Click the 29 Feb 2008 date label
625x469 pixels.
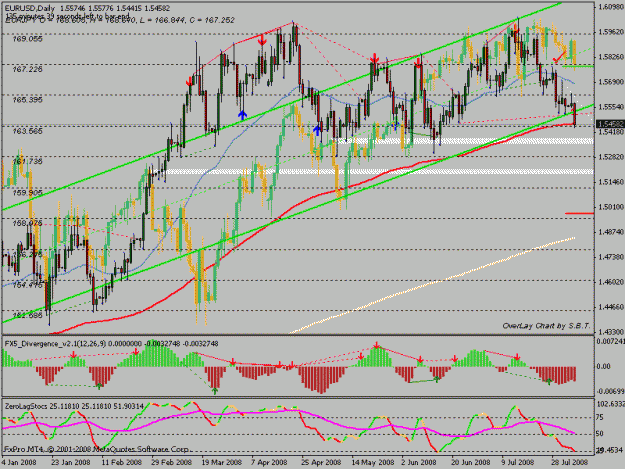coord(171,463)
